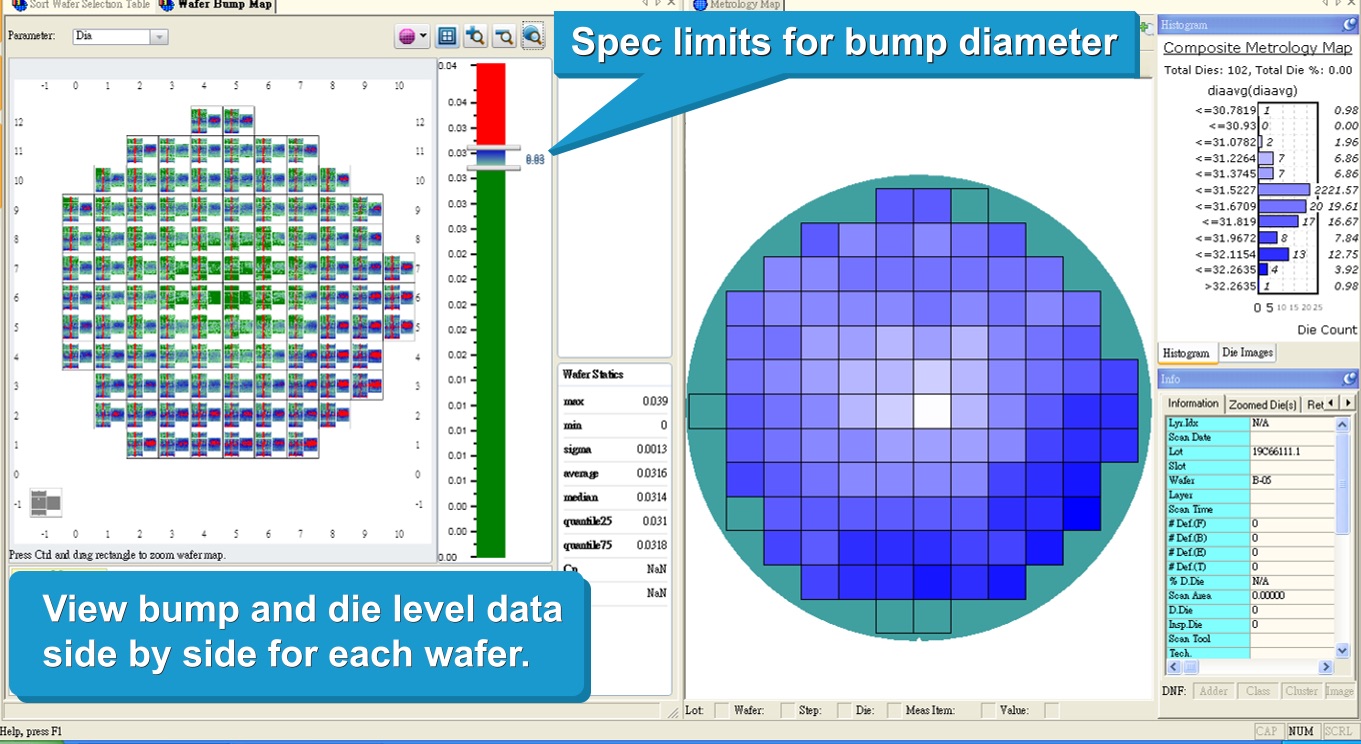Image resolution: width=1361 pixels, height=744 pixels.
Task: Switch to the Die Images tab
Action: pos(1247,353)
